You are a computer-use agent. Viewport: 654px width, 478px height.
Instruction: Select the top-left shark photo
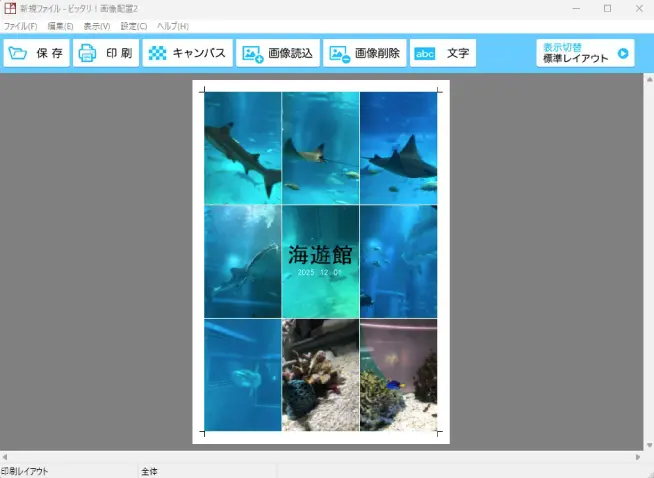(x=243, y=148)
